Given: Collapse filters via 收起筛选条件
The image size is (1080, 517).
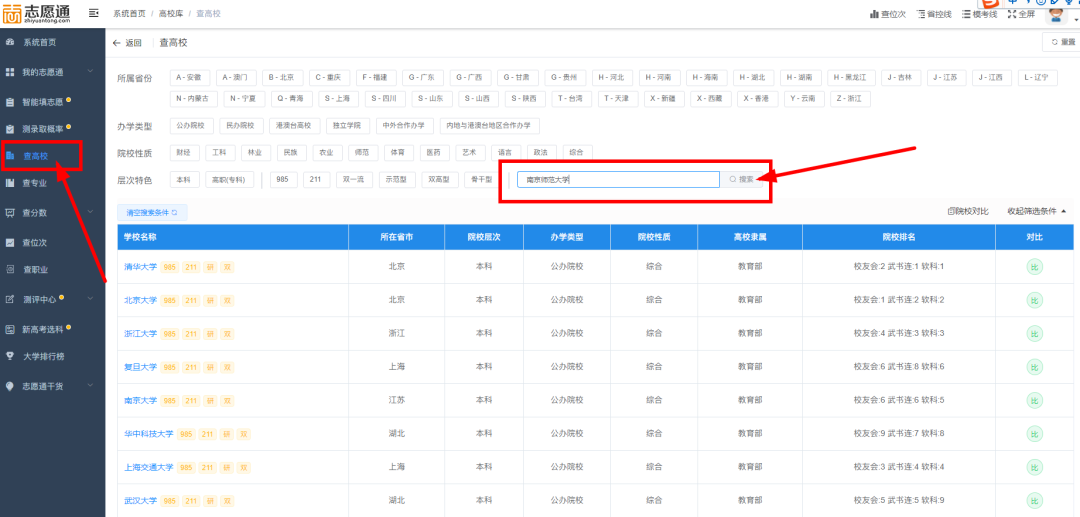Looking at the screenshot, I should click(1037, 212).
